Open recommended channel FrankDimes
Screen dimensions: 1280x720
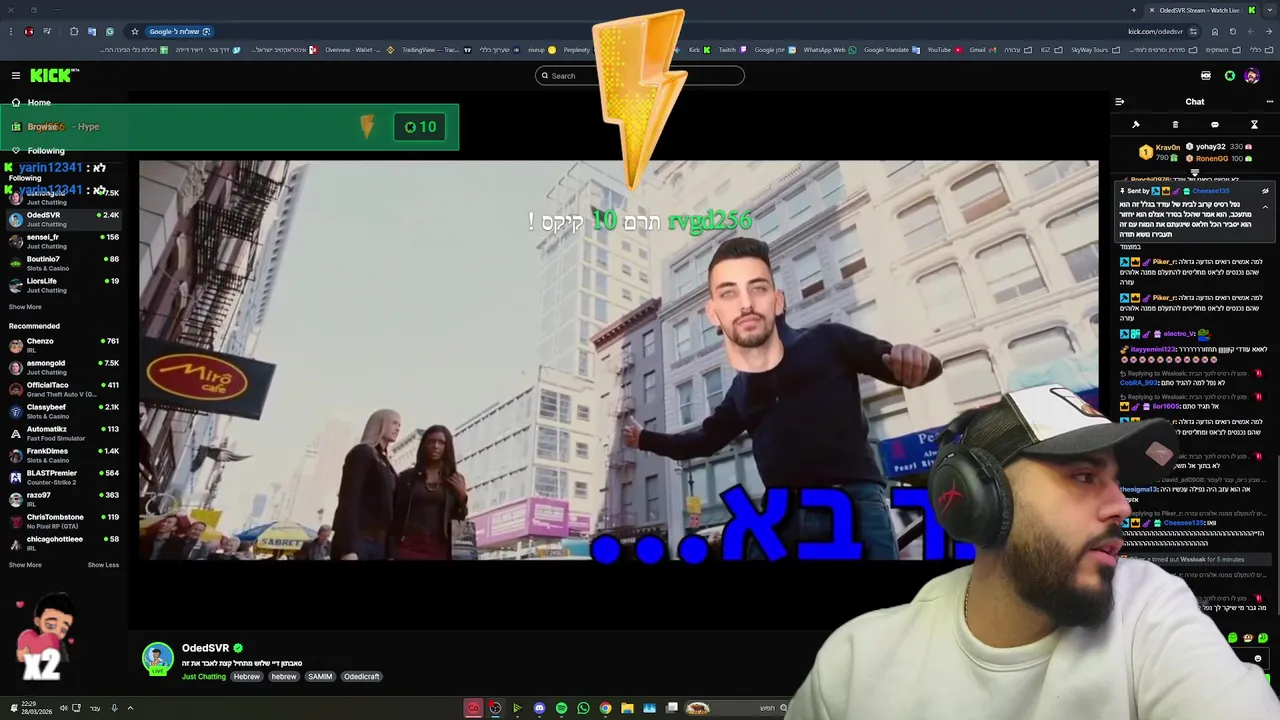pos(64,455)
